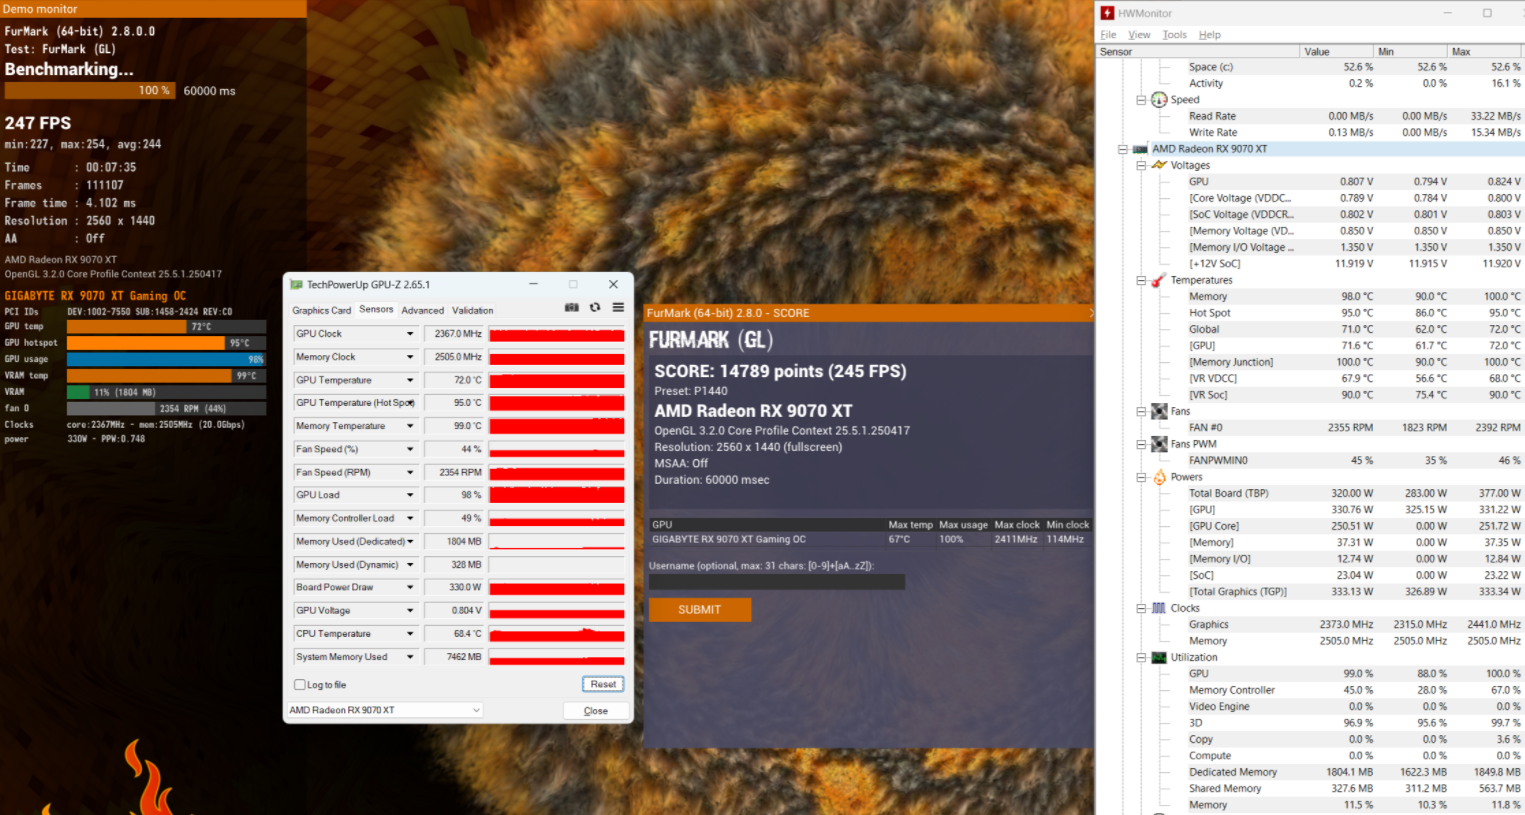Click the Voltages lightning icon

click(1159, 165)
